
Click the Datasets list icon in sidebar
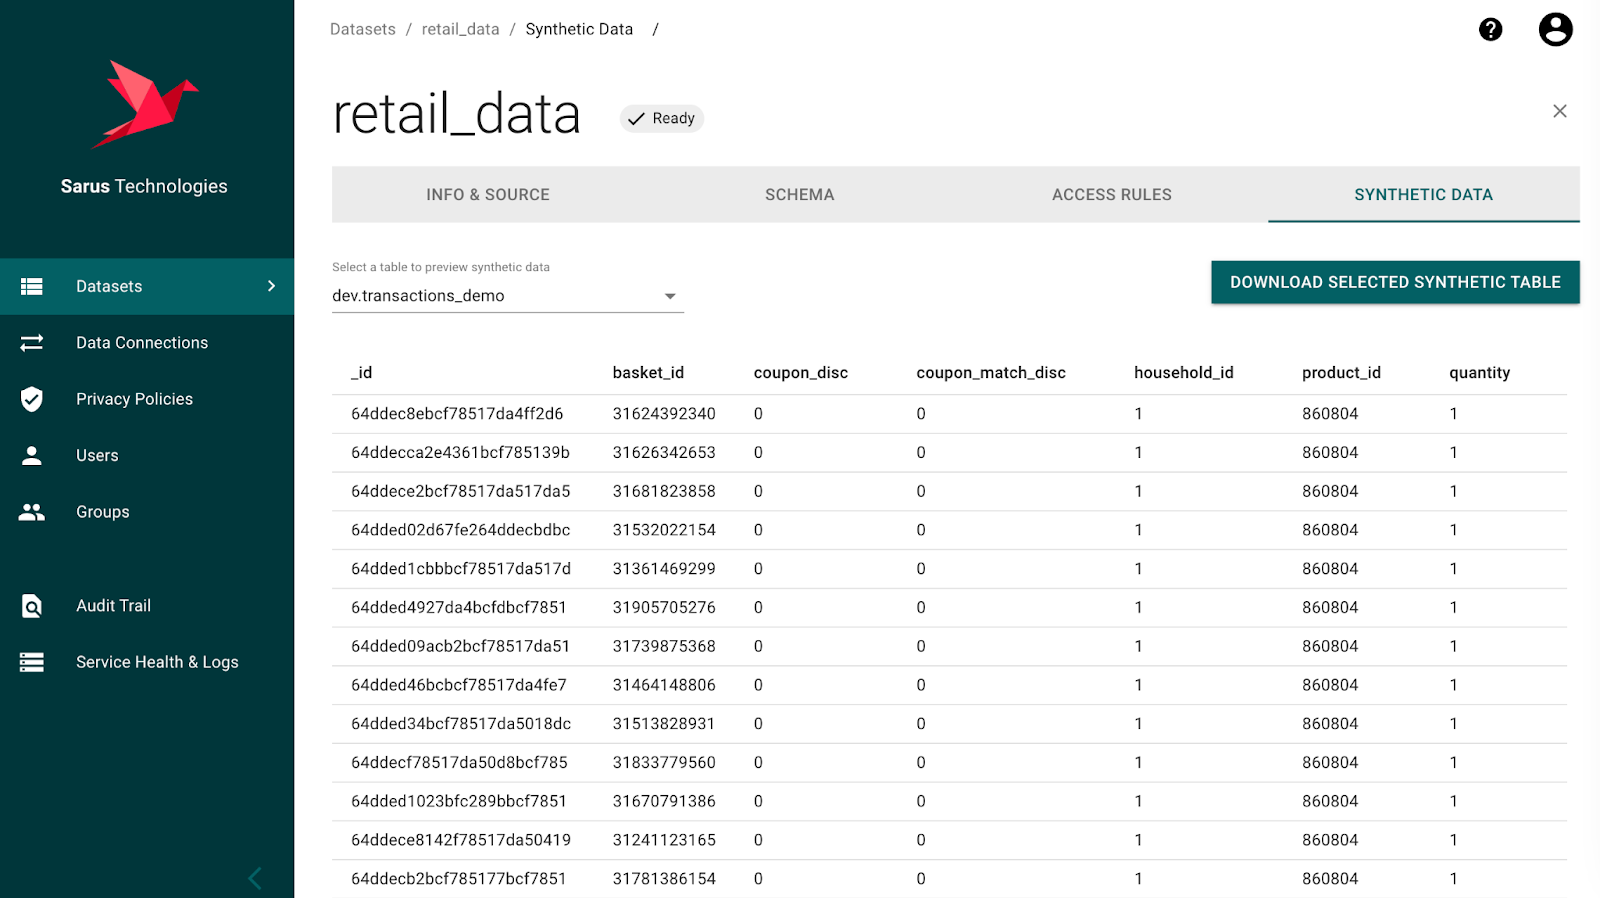coord(32,287)
